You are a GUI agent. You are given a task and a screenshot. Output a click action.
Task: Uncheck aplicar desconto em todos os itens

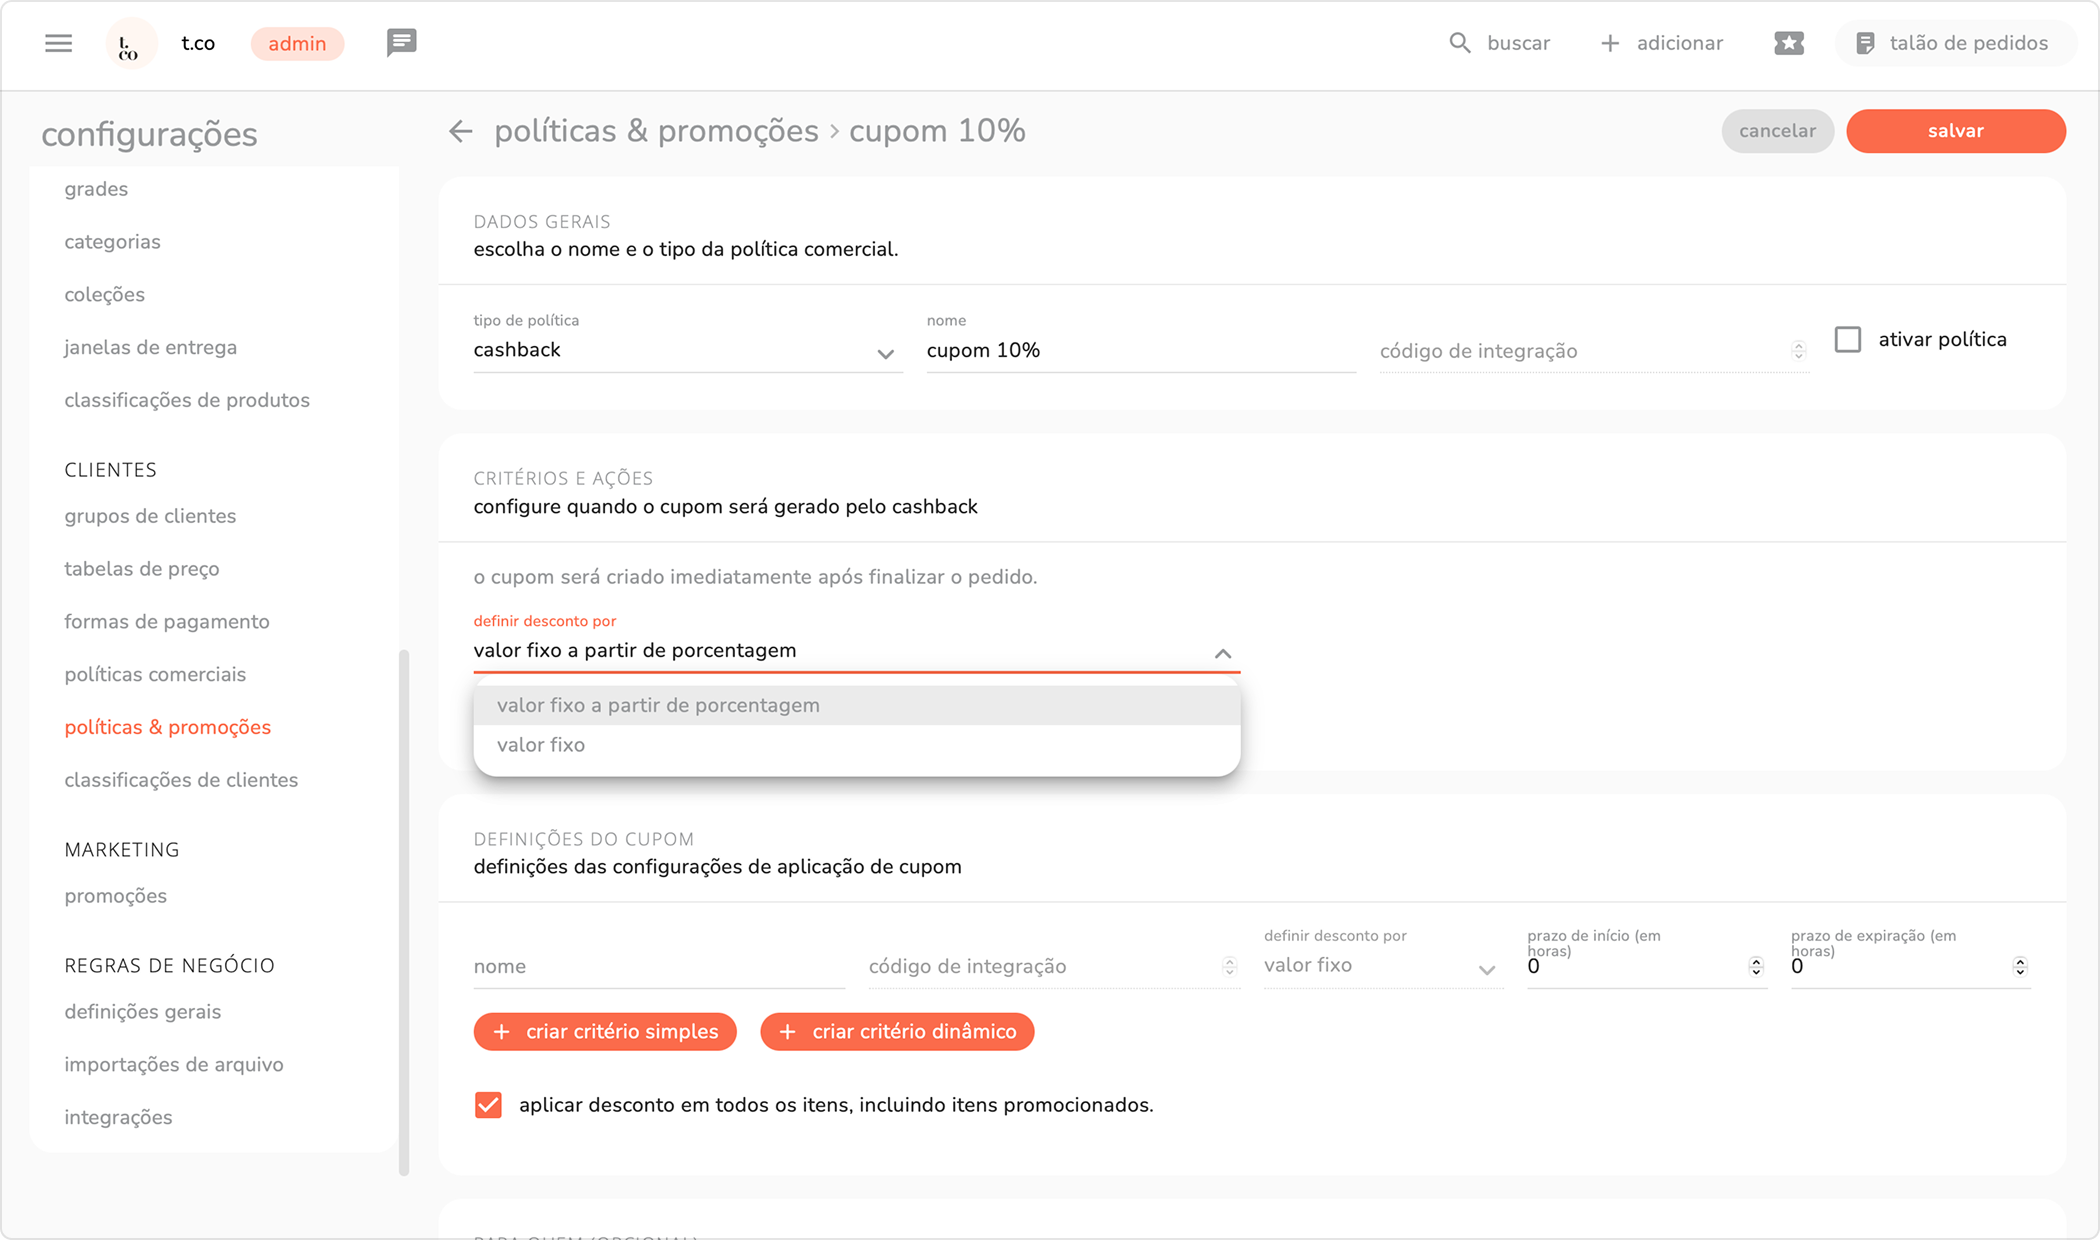coord(488,1105)
